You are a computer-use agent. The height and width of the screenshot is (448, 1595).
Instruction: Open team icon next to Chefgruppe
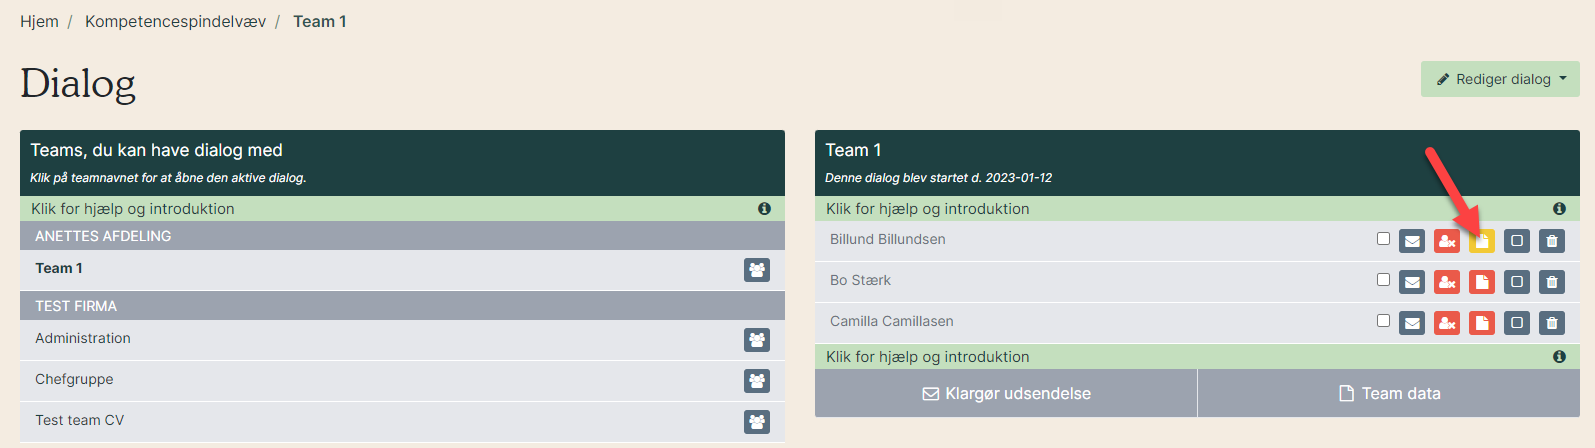757,381
